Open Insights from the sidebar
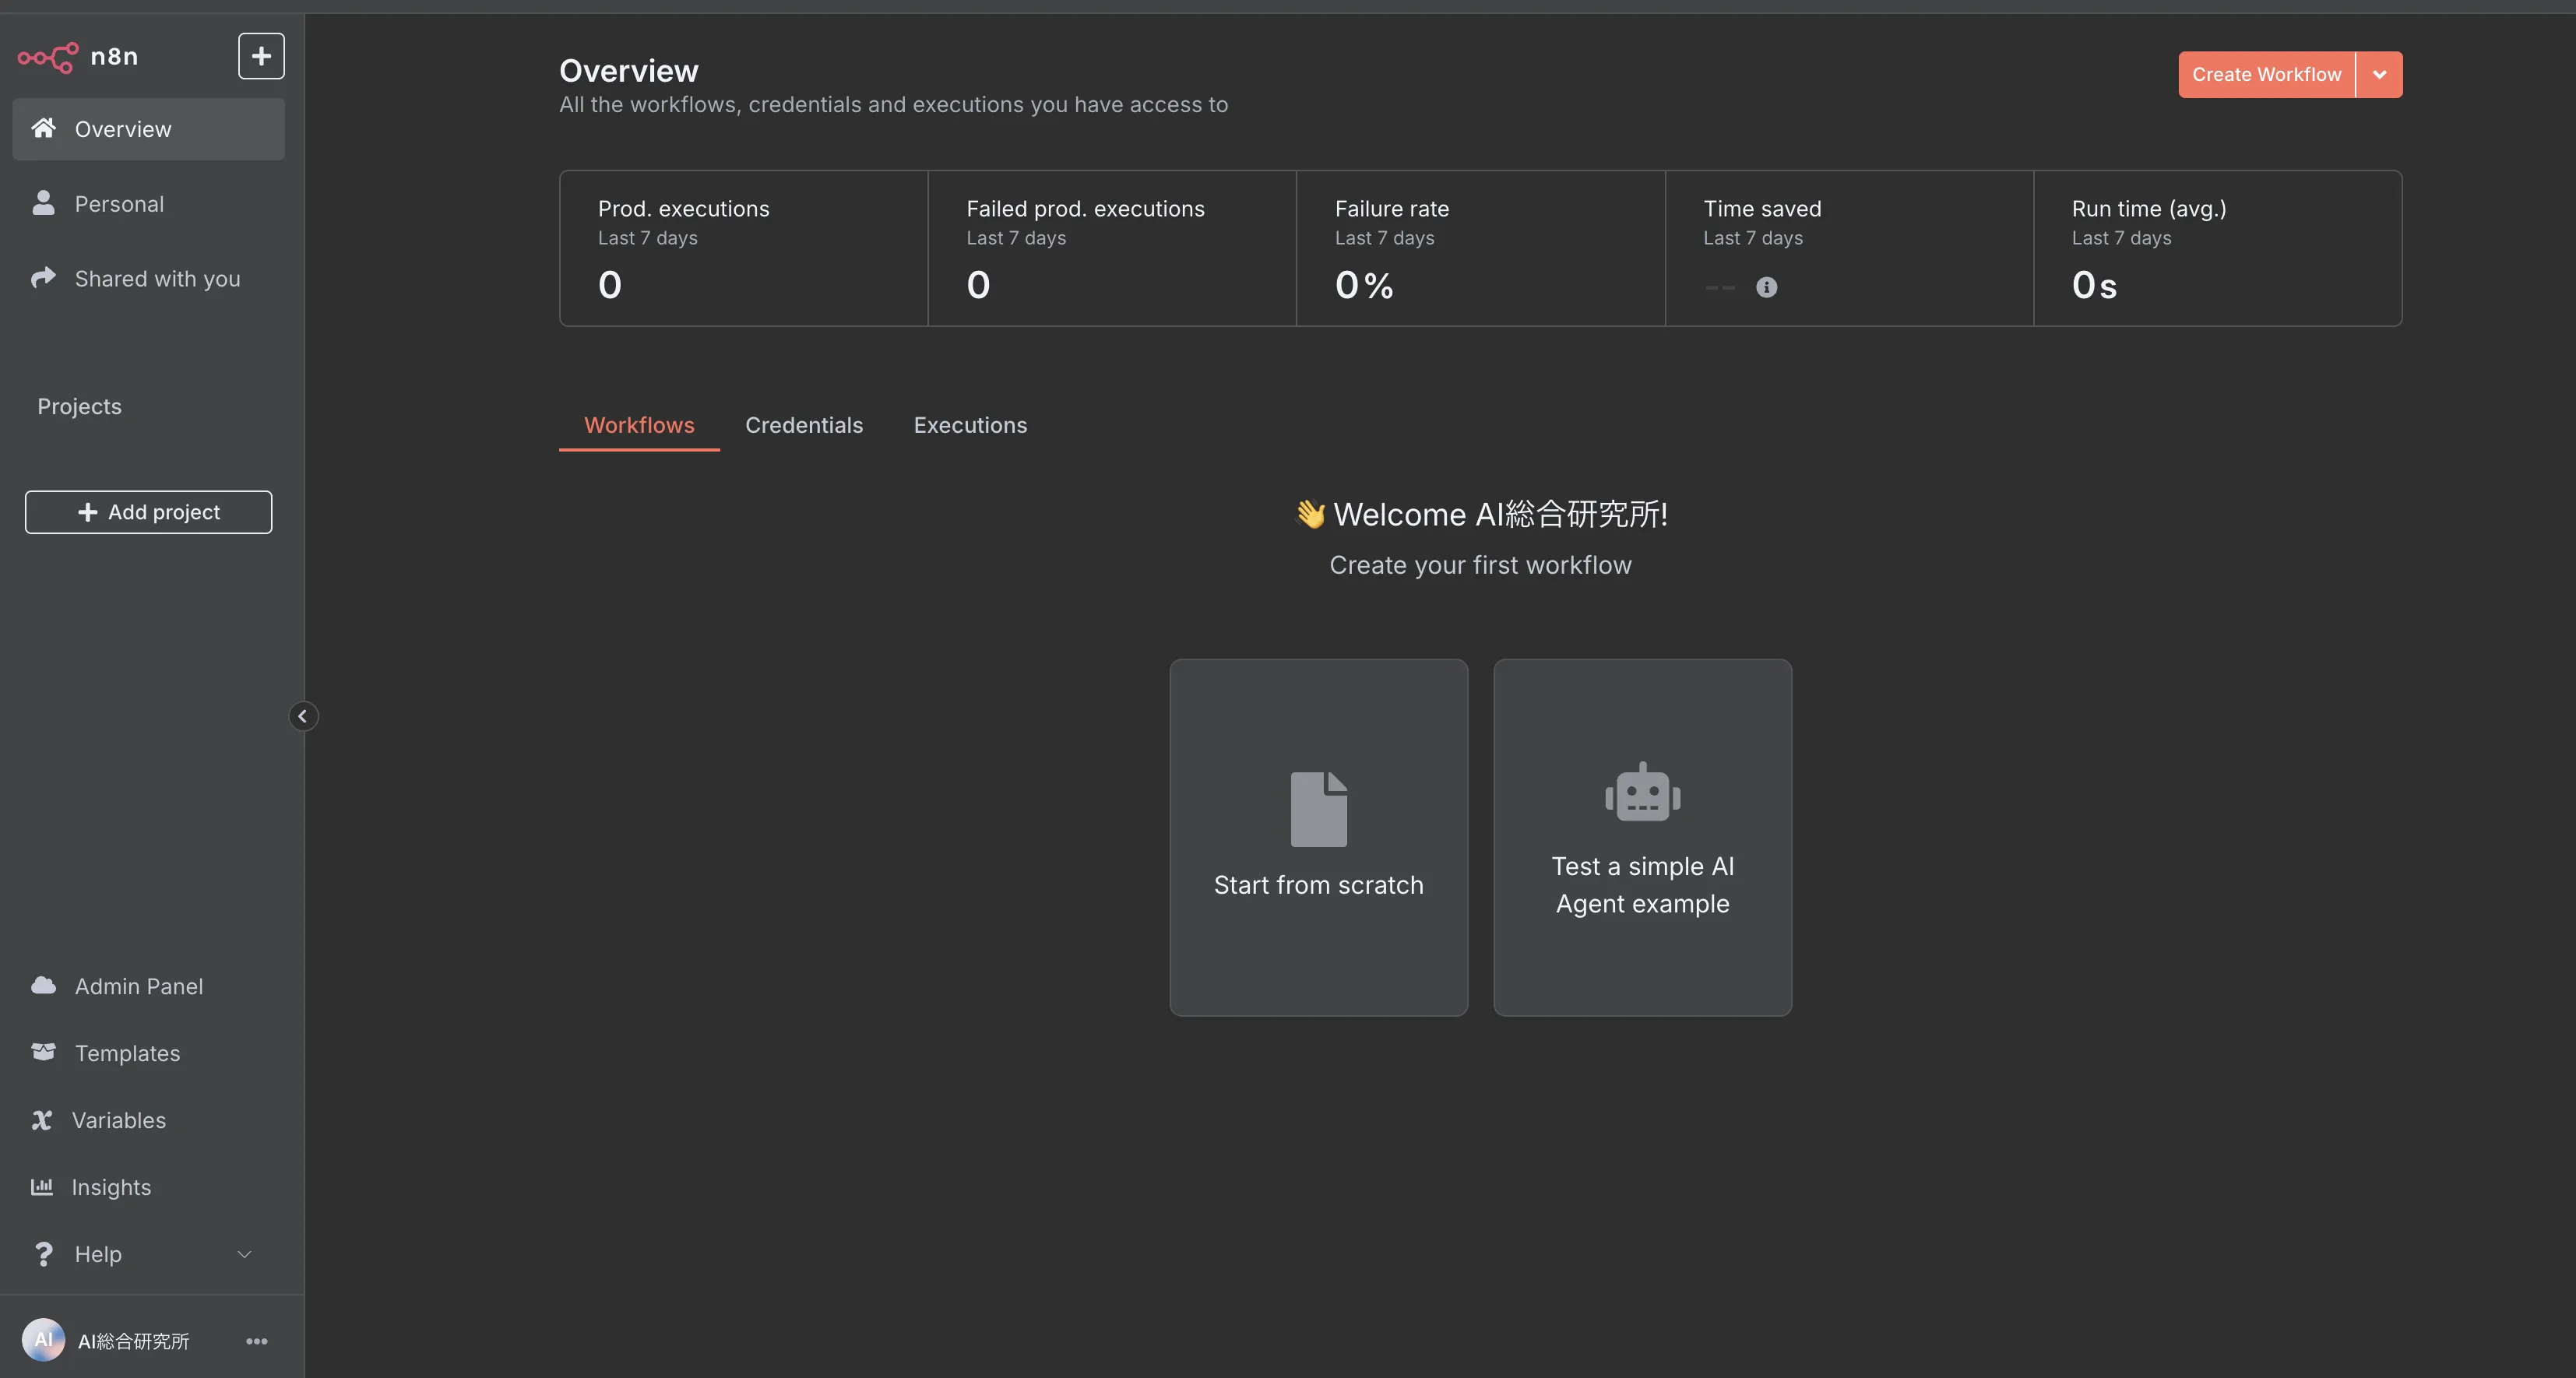This screenshot has height=1378, width=2576. click(x=148, y=1187)
